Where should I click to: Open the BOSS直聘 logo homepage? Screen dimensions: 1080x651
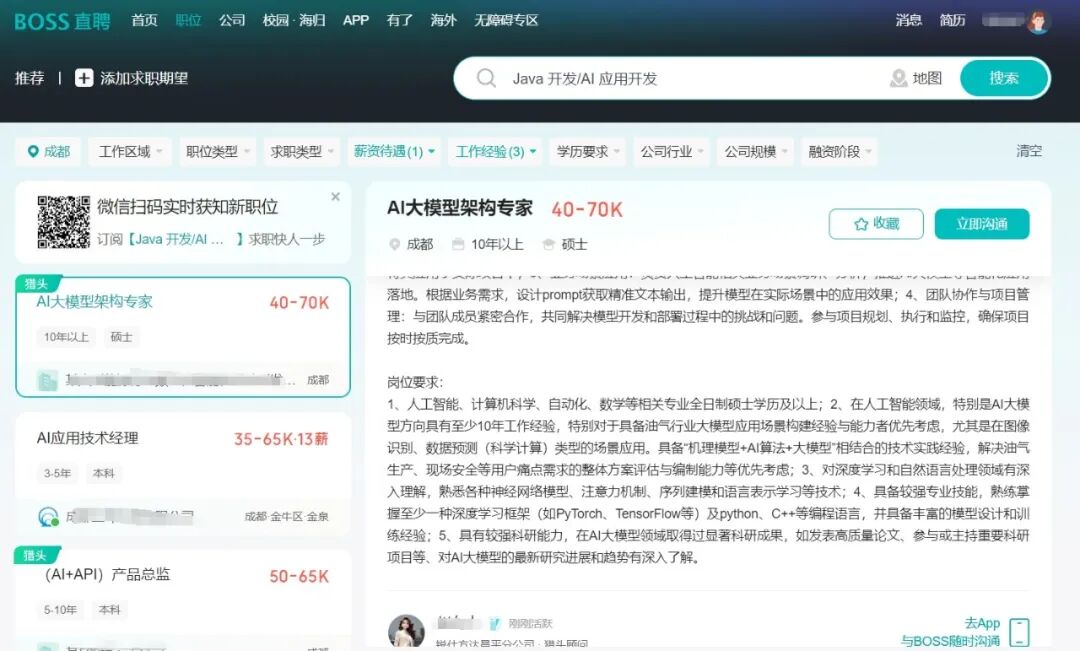click(x=62, y=21)
